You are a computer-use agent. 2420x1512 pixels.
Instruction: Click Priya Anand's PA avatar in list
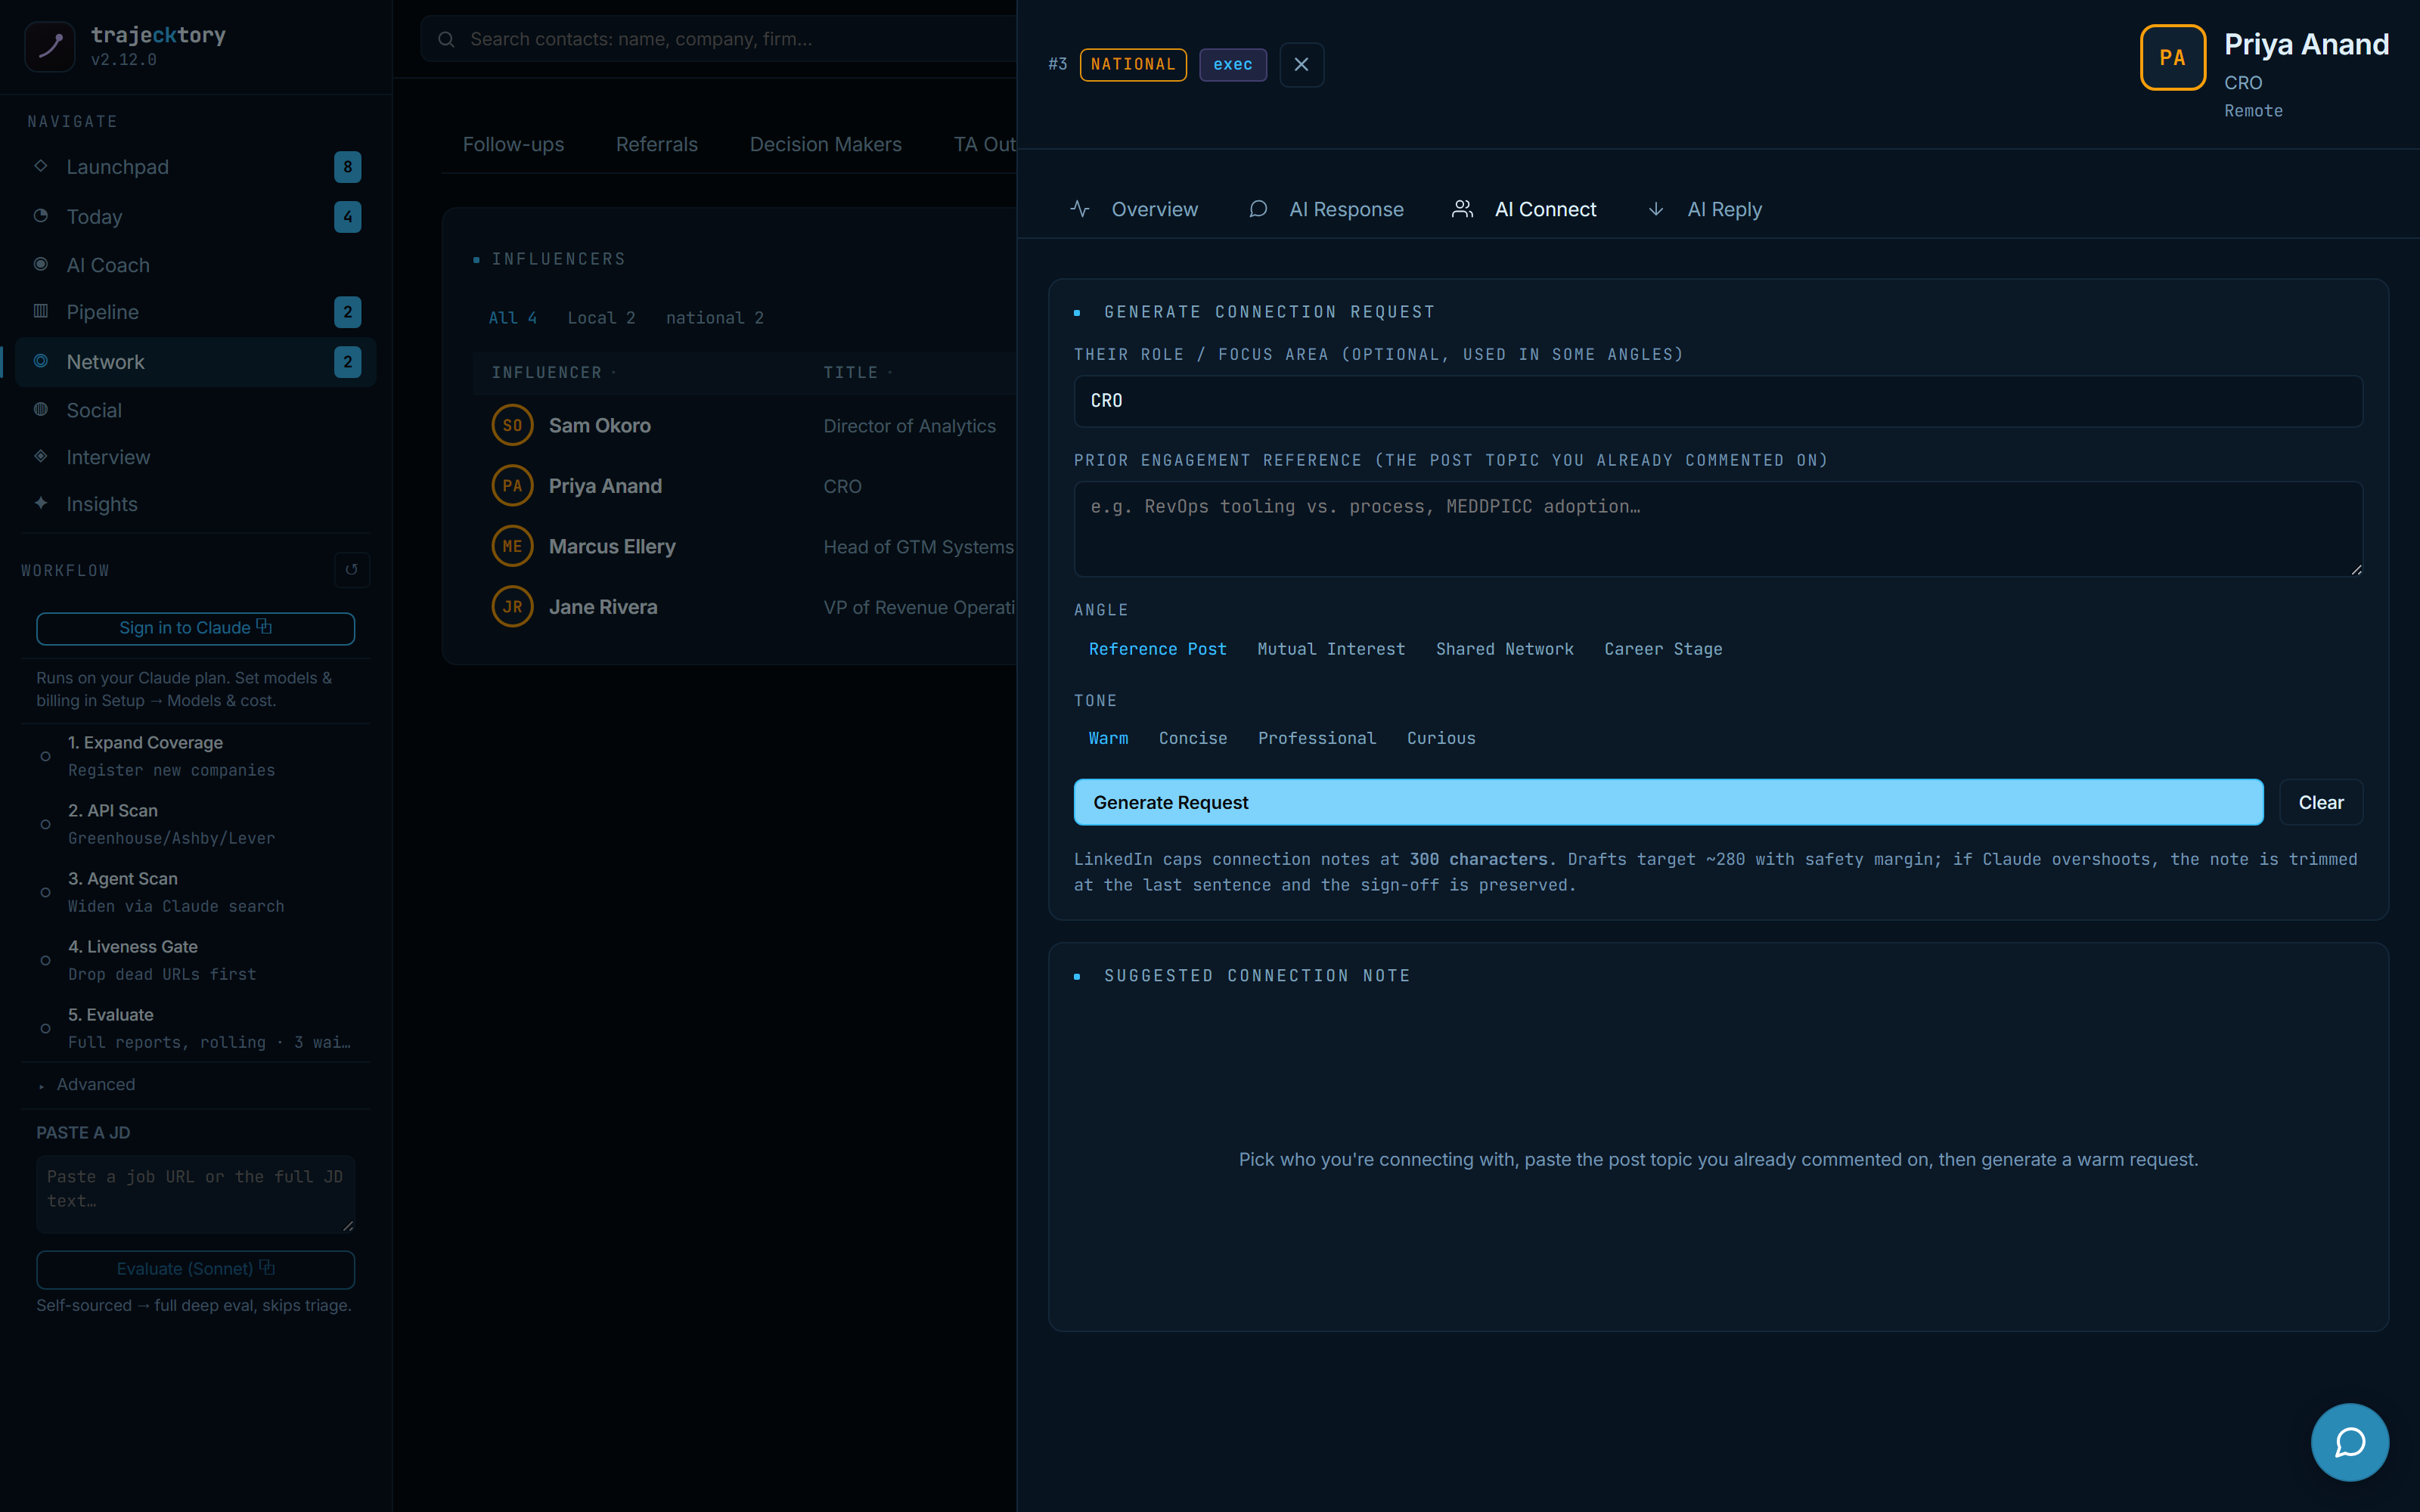(512, 486)
